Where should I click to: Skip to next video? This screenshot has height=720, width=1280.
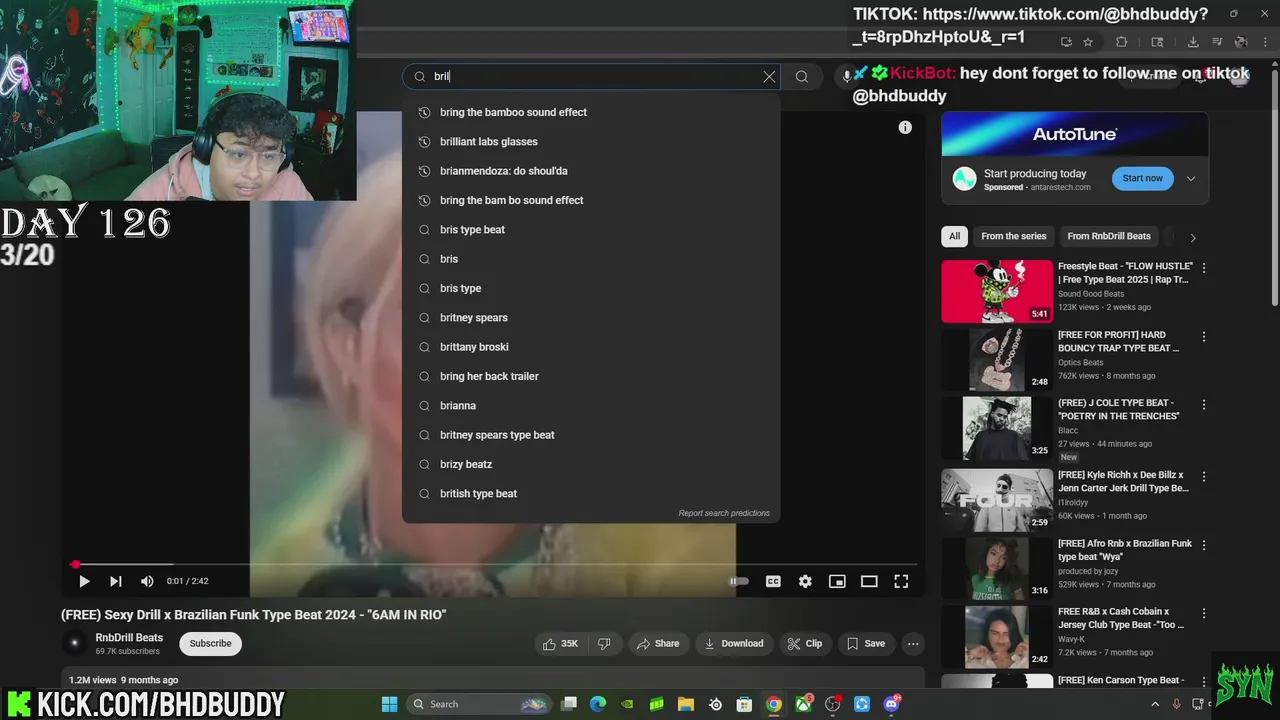point(116,581)
